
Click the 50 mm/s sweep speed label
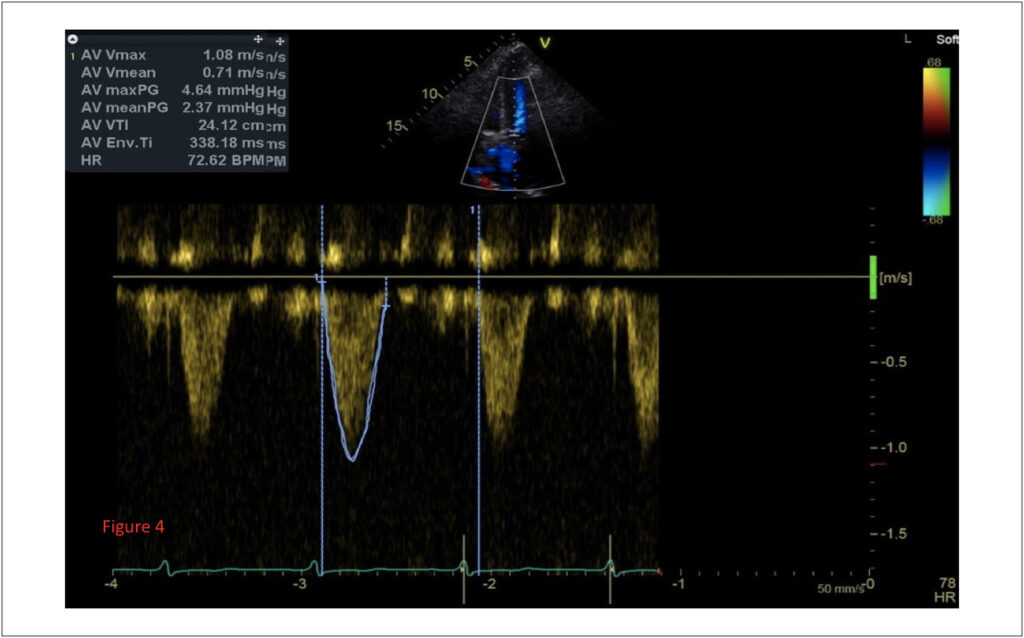click(x=841, y=589)
